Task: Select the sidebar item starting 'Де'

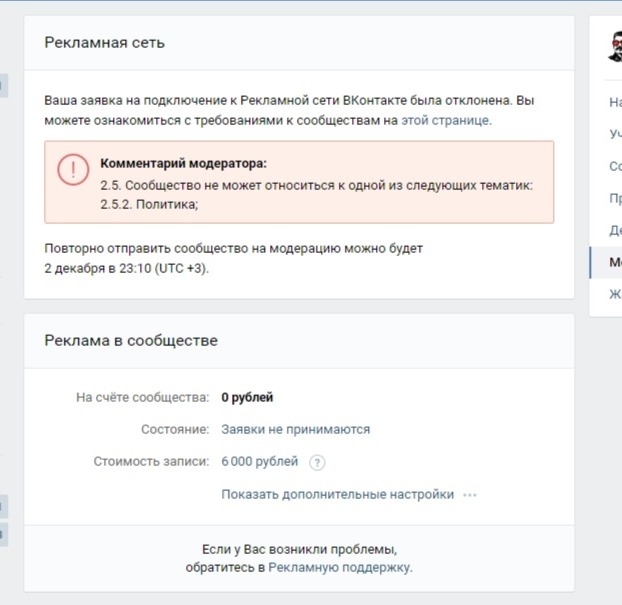Action: tap(615, 230)
